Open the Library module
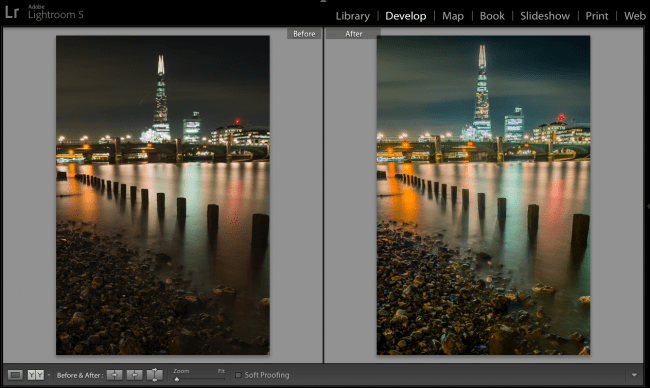Screen dimensions: 650x388 point(352,16)
